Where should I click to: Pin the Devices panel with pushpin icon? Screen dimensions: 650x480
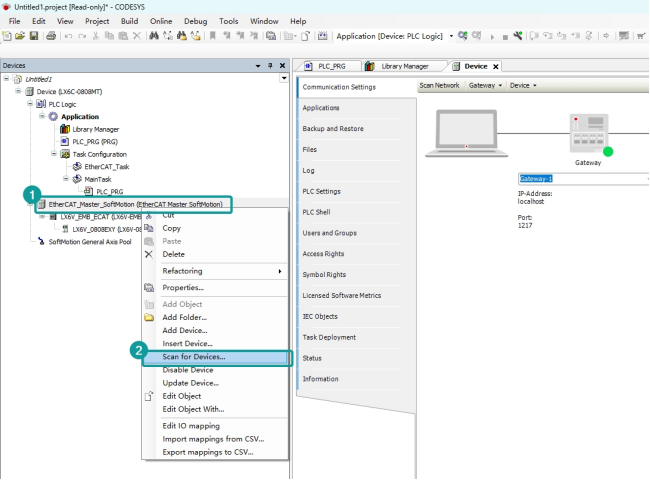coord(268,65)
